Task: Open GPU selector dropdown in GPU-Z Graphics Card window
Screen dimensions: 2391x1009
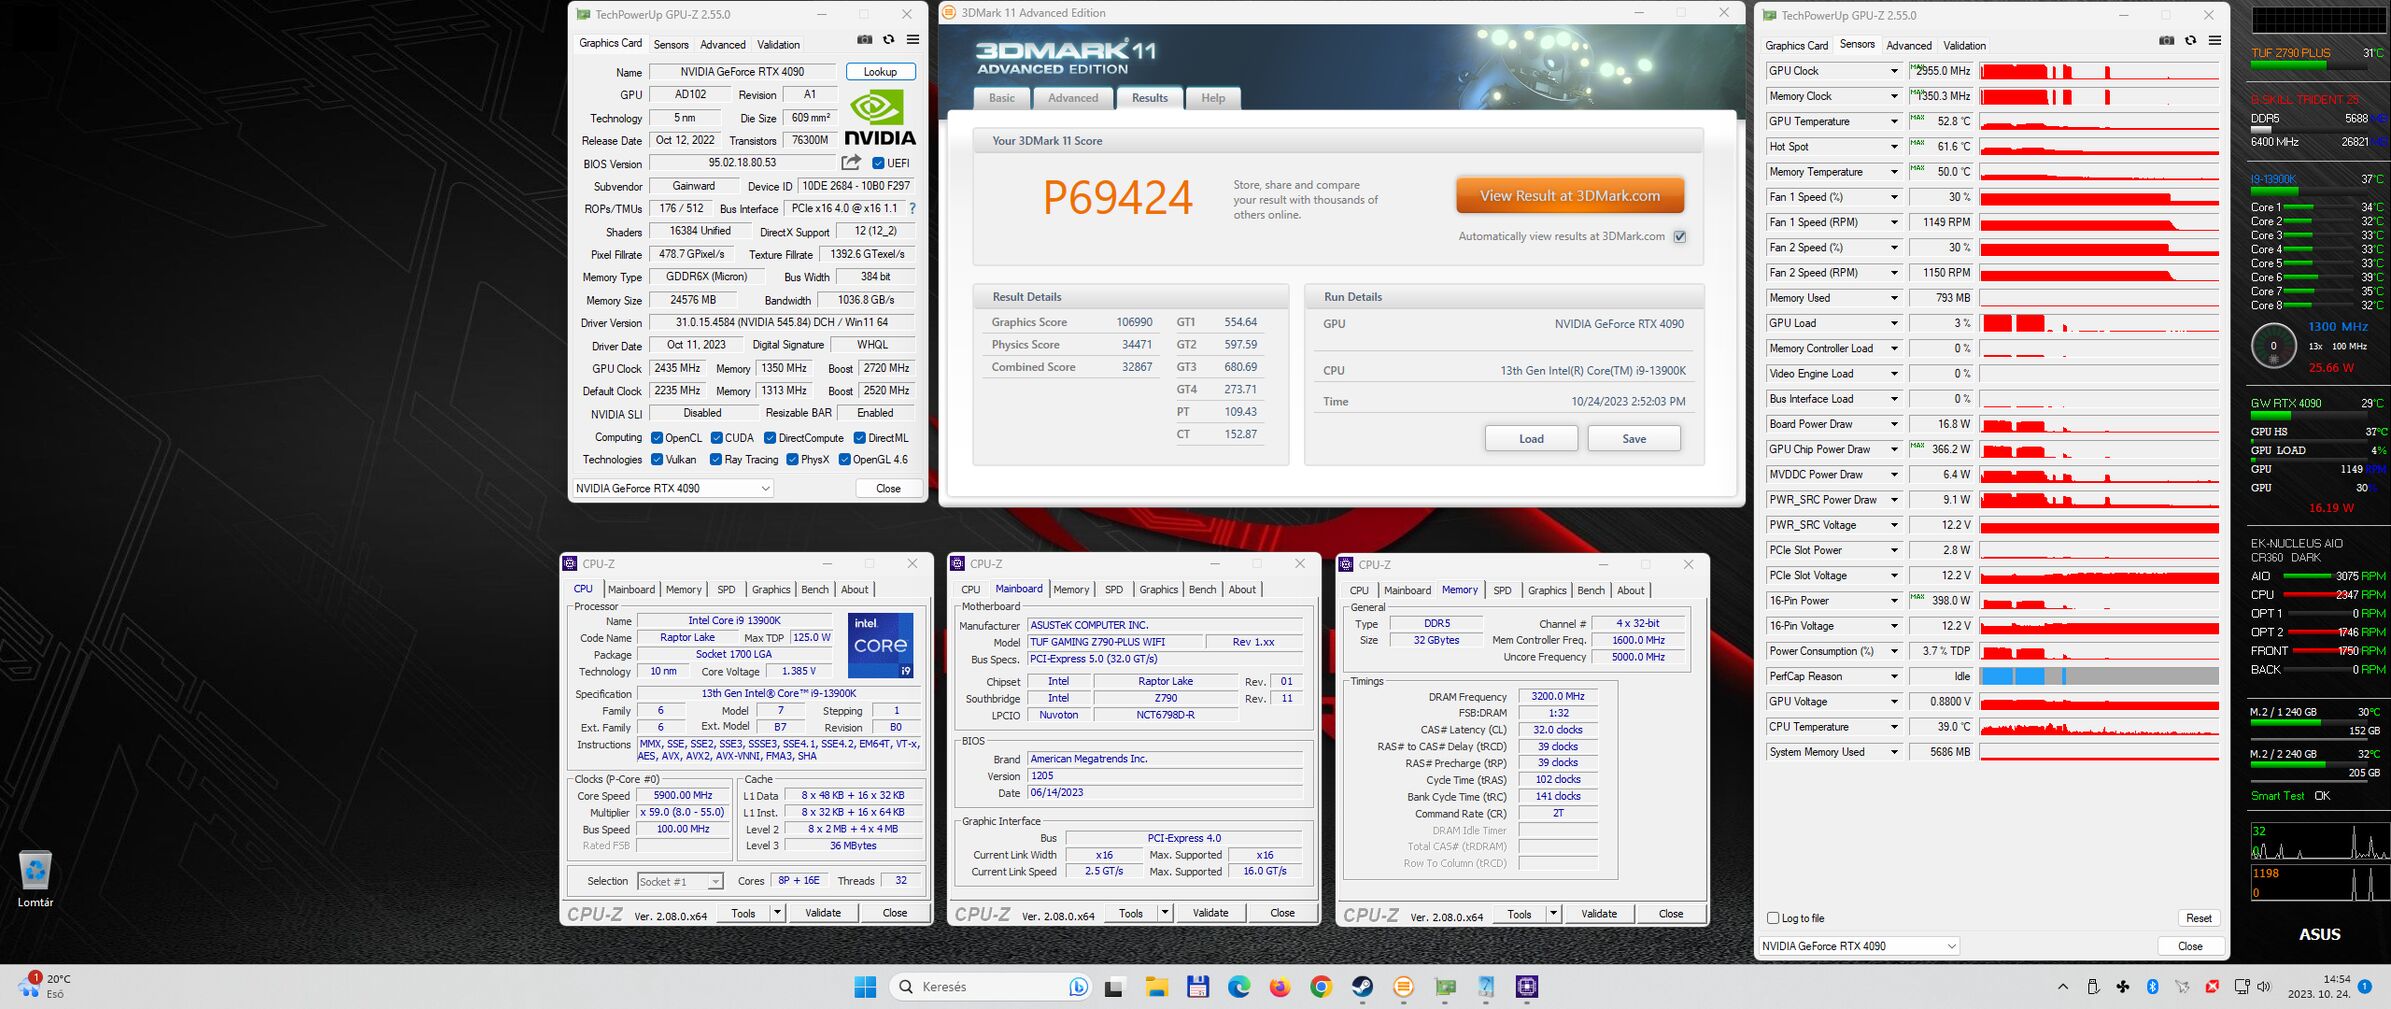Action: 673,488
